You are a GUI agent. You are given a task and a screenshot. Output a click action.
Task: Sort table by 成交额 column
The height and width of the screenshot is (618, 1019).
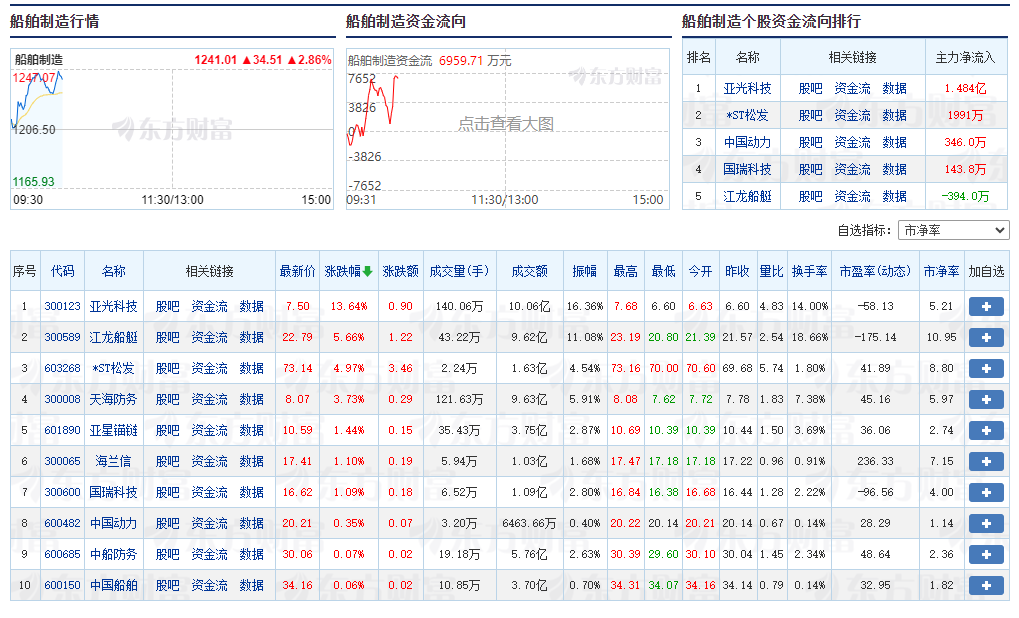tap(529, 271)
